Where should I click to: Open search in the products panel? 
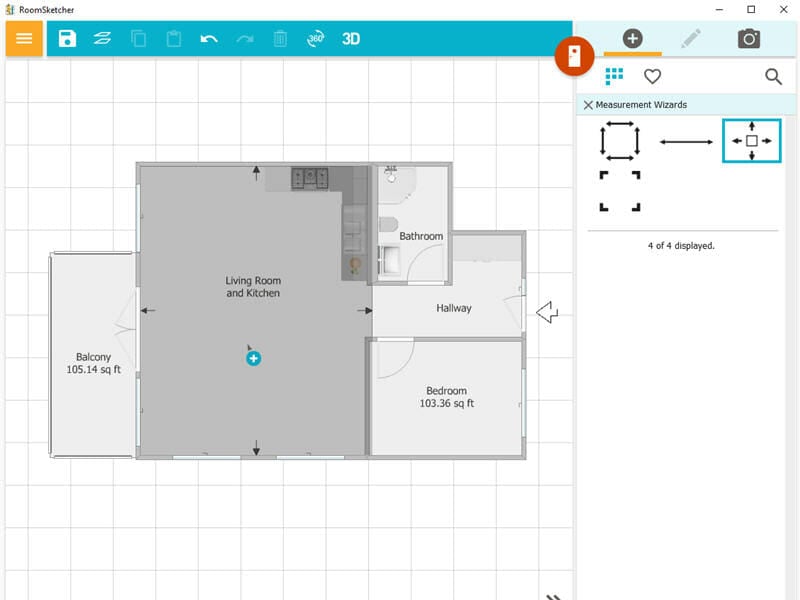(x=774, y=76)
